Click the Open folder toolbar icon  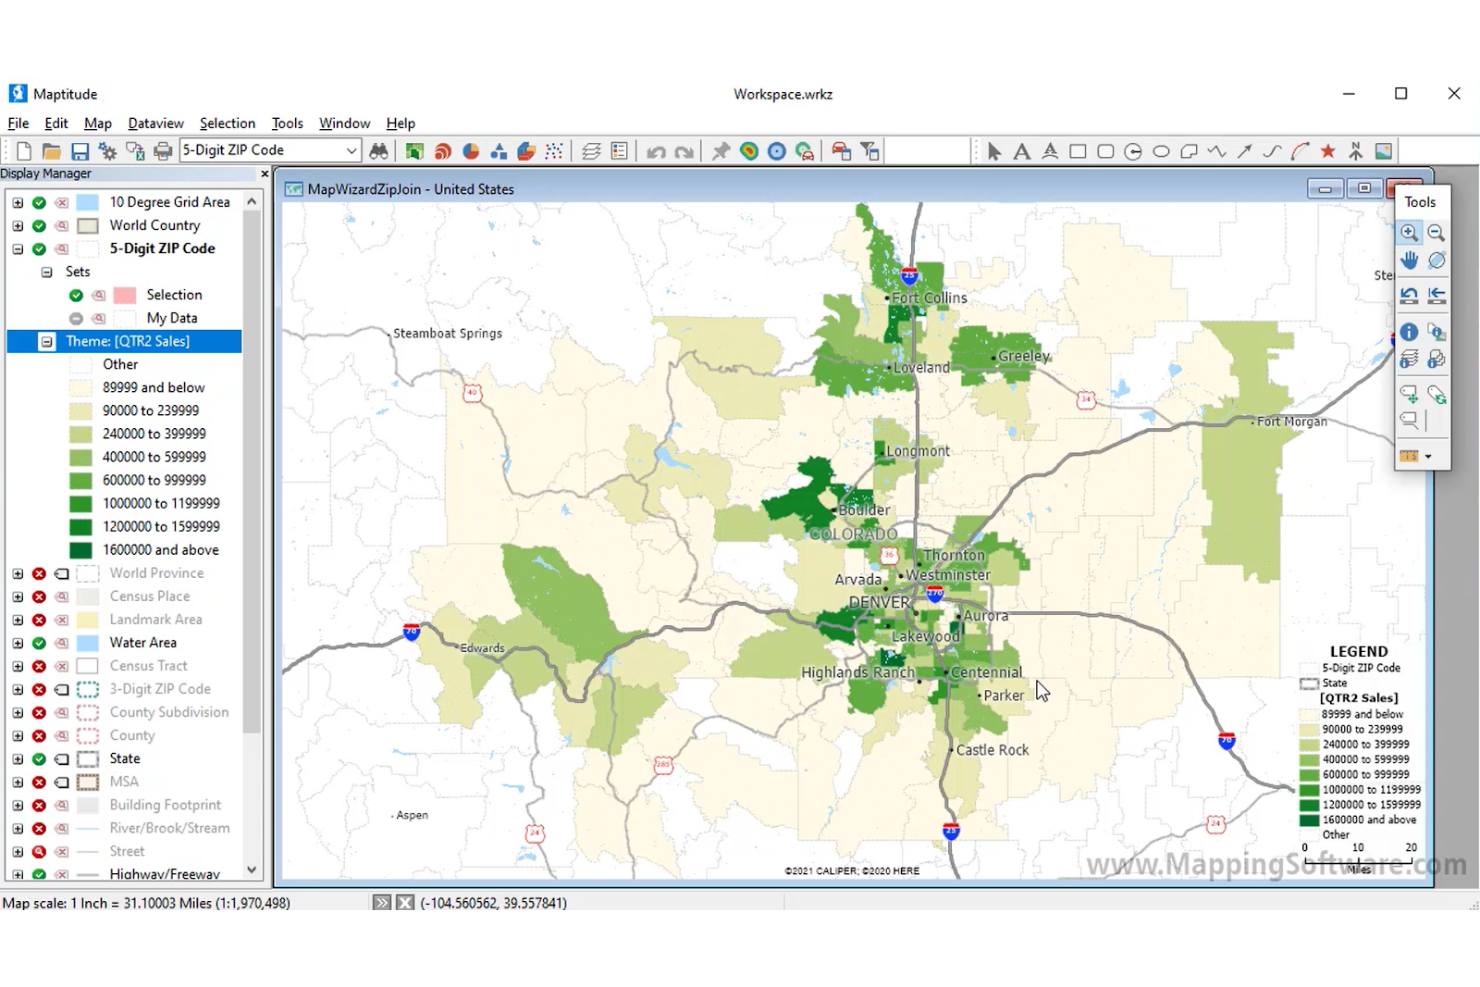coord(51,151)
